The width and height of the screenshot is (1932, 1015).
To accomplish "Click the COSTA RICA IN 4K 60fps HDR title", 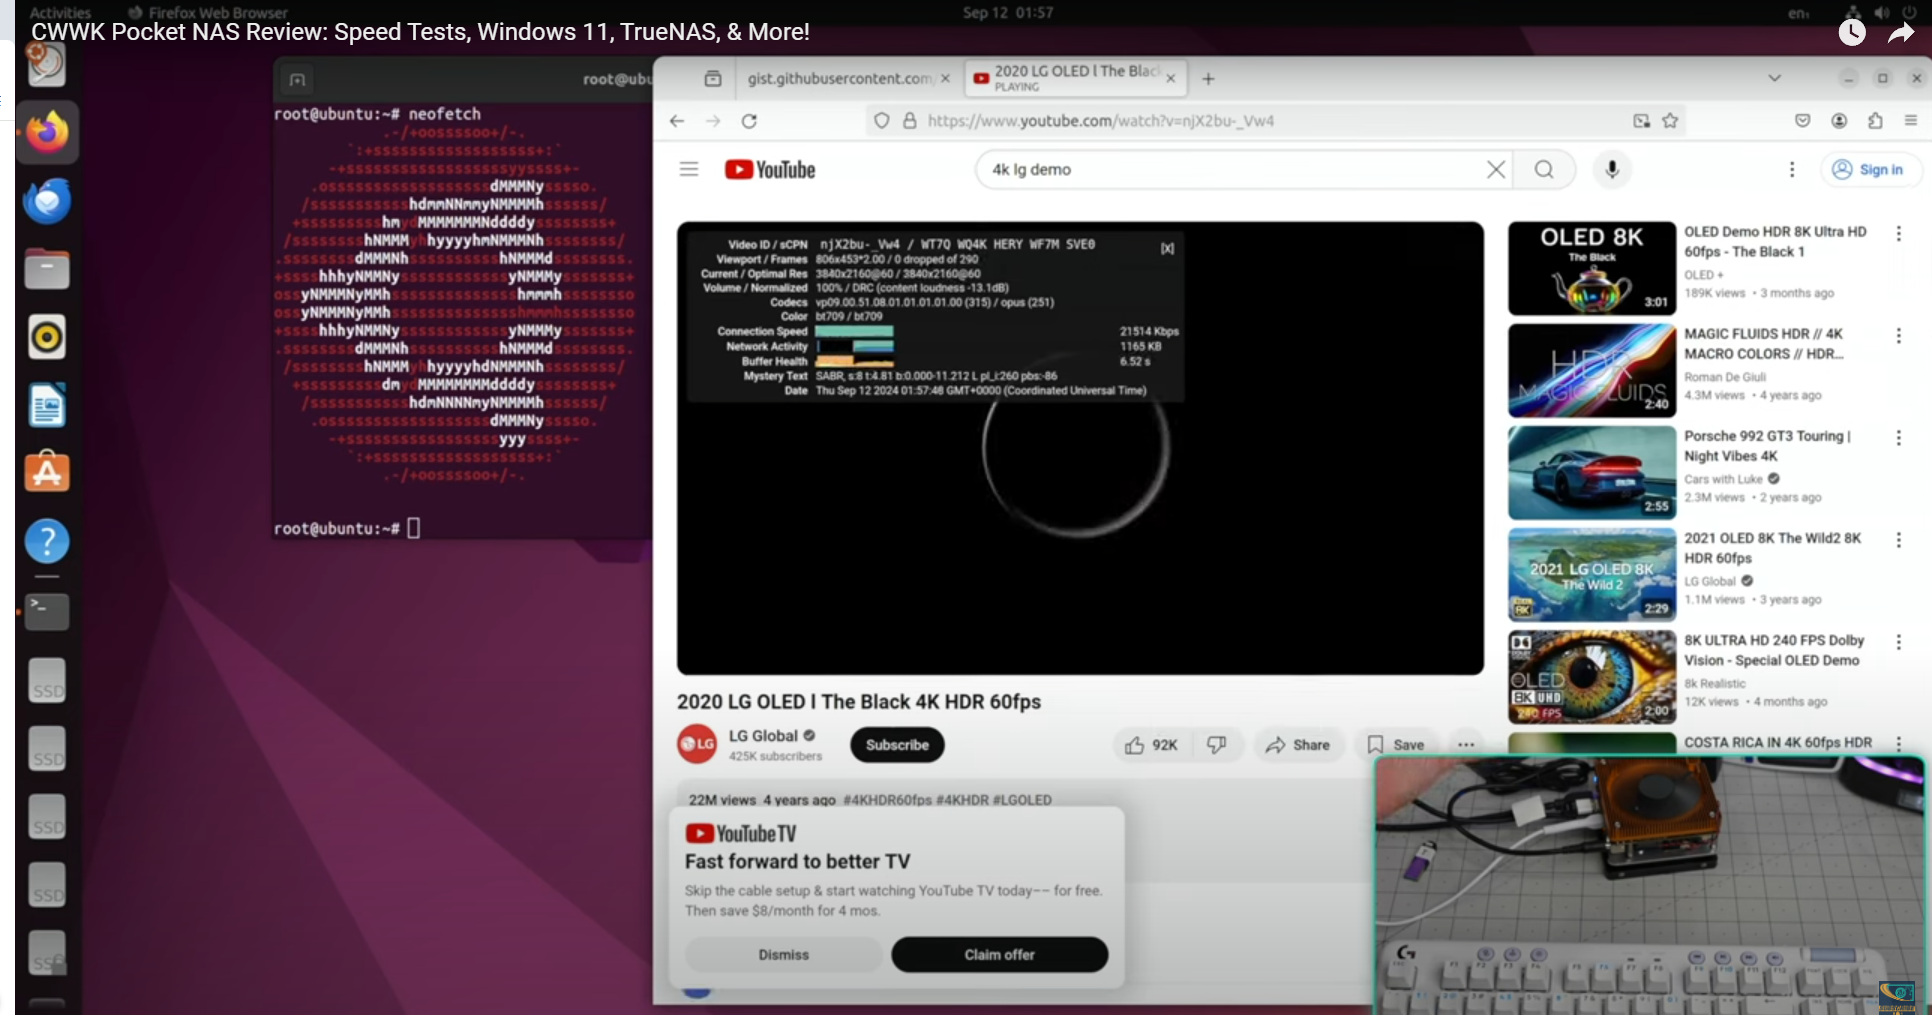I will pos(1778,743).
